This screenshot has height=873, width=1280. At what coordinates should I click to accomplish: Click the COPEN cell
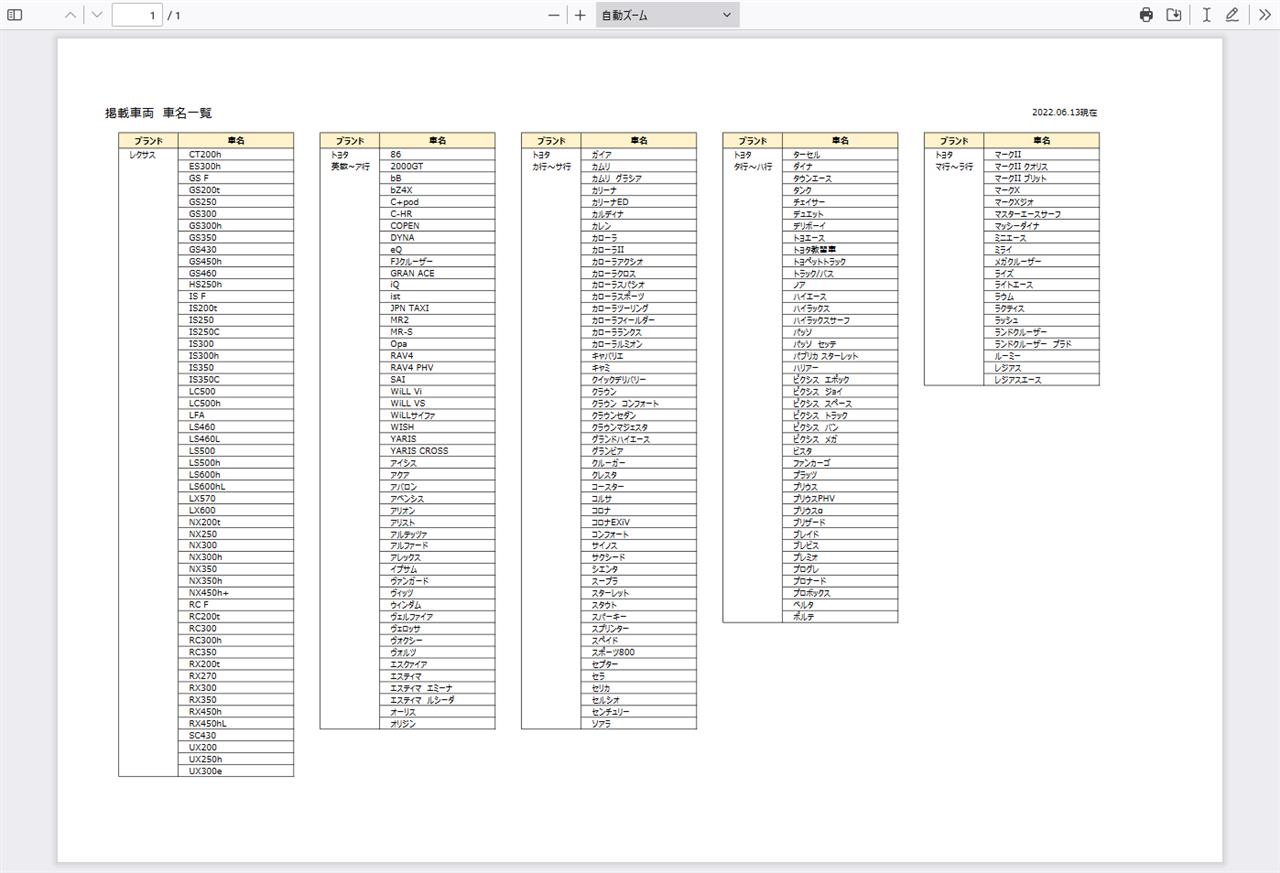(x=437, y=226)
